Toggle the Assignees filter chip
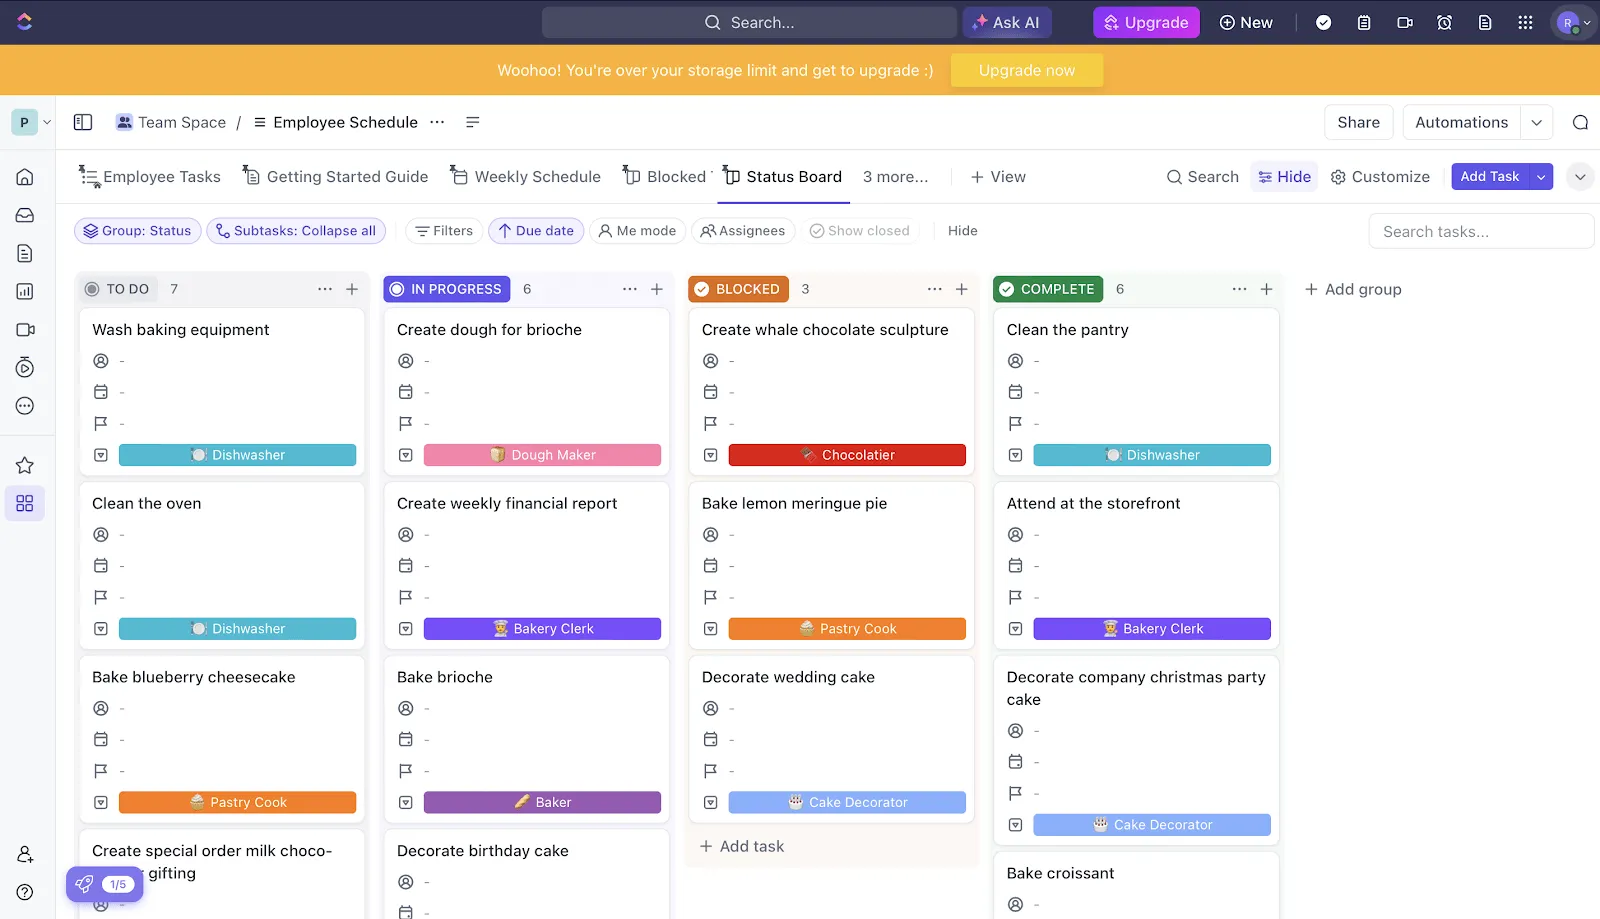Image resolution: width=1600 pixels, height=919 pixels. click(x=743, y=231)
